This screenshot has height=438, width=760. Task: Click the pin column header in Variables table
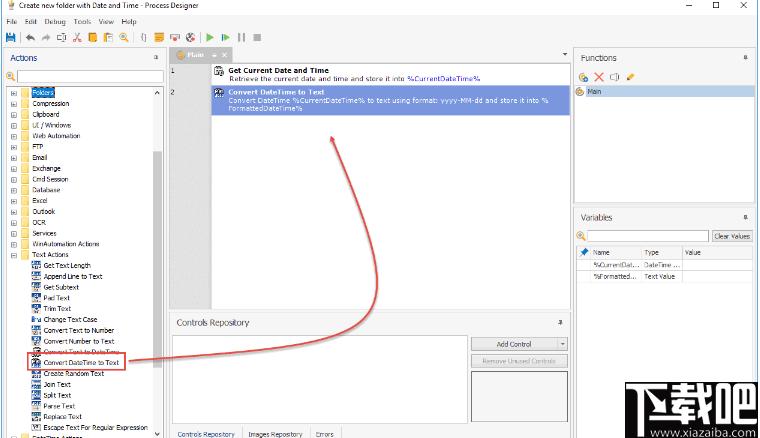(x=585, y=252)
